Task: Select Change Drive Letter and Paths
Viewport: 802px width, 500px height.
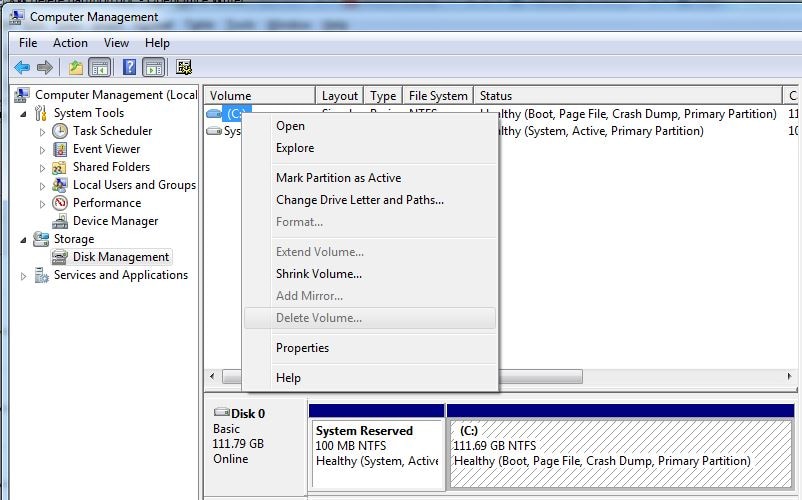Action: 369,200
